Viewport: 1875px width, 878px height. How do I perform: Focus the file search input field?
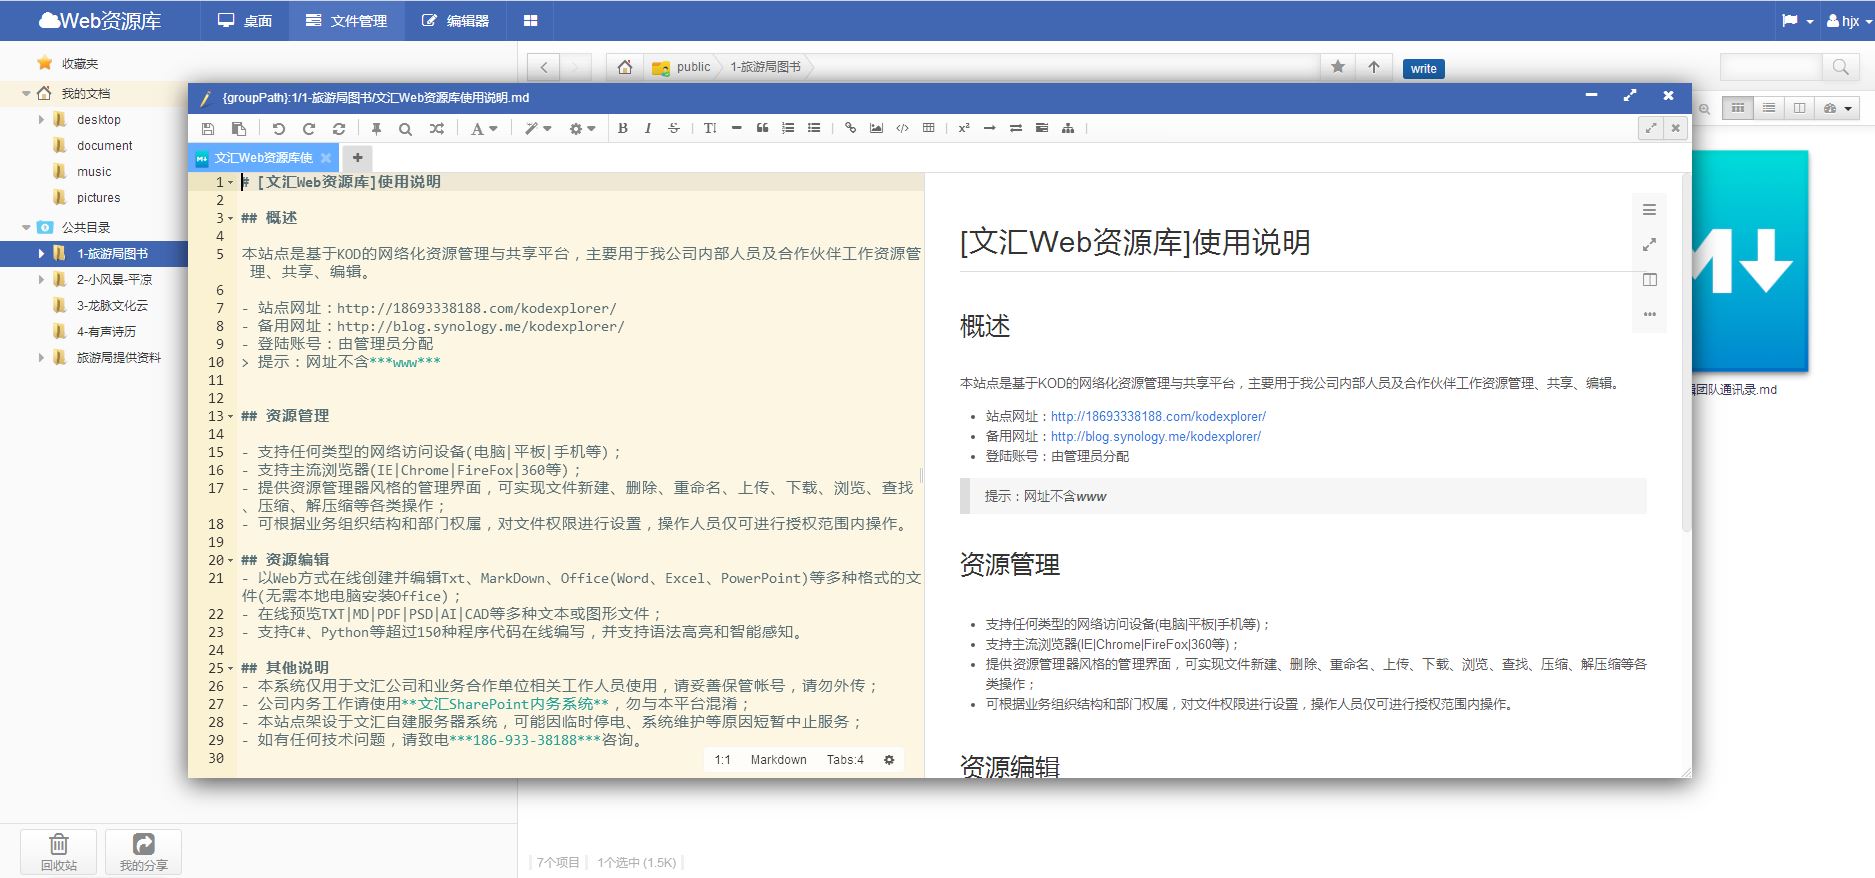click(x=1770, y=67)
